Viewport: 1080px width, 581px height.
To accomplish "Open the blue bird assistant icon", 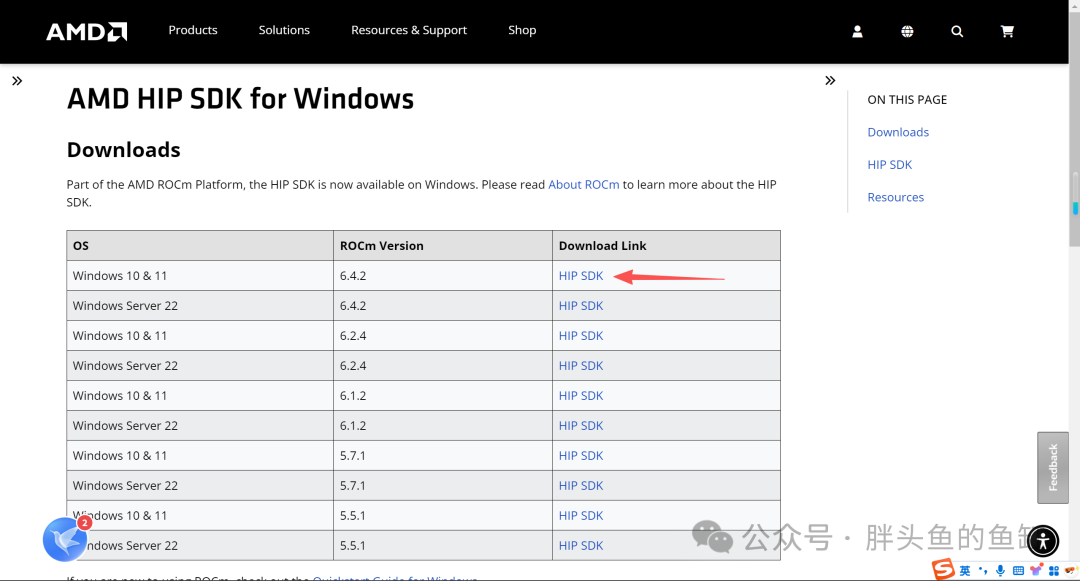I will (x=65, y=539).
